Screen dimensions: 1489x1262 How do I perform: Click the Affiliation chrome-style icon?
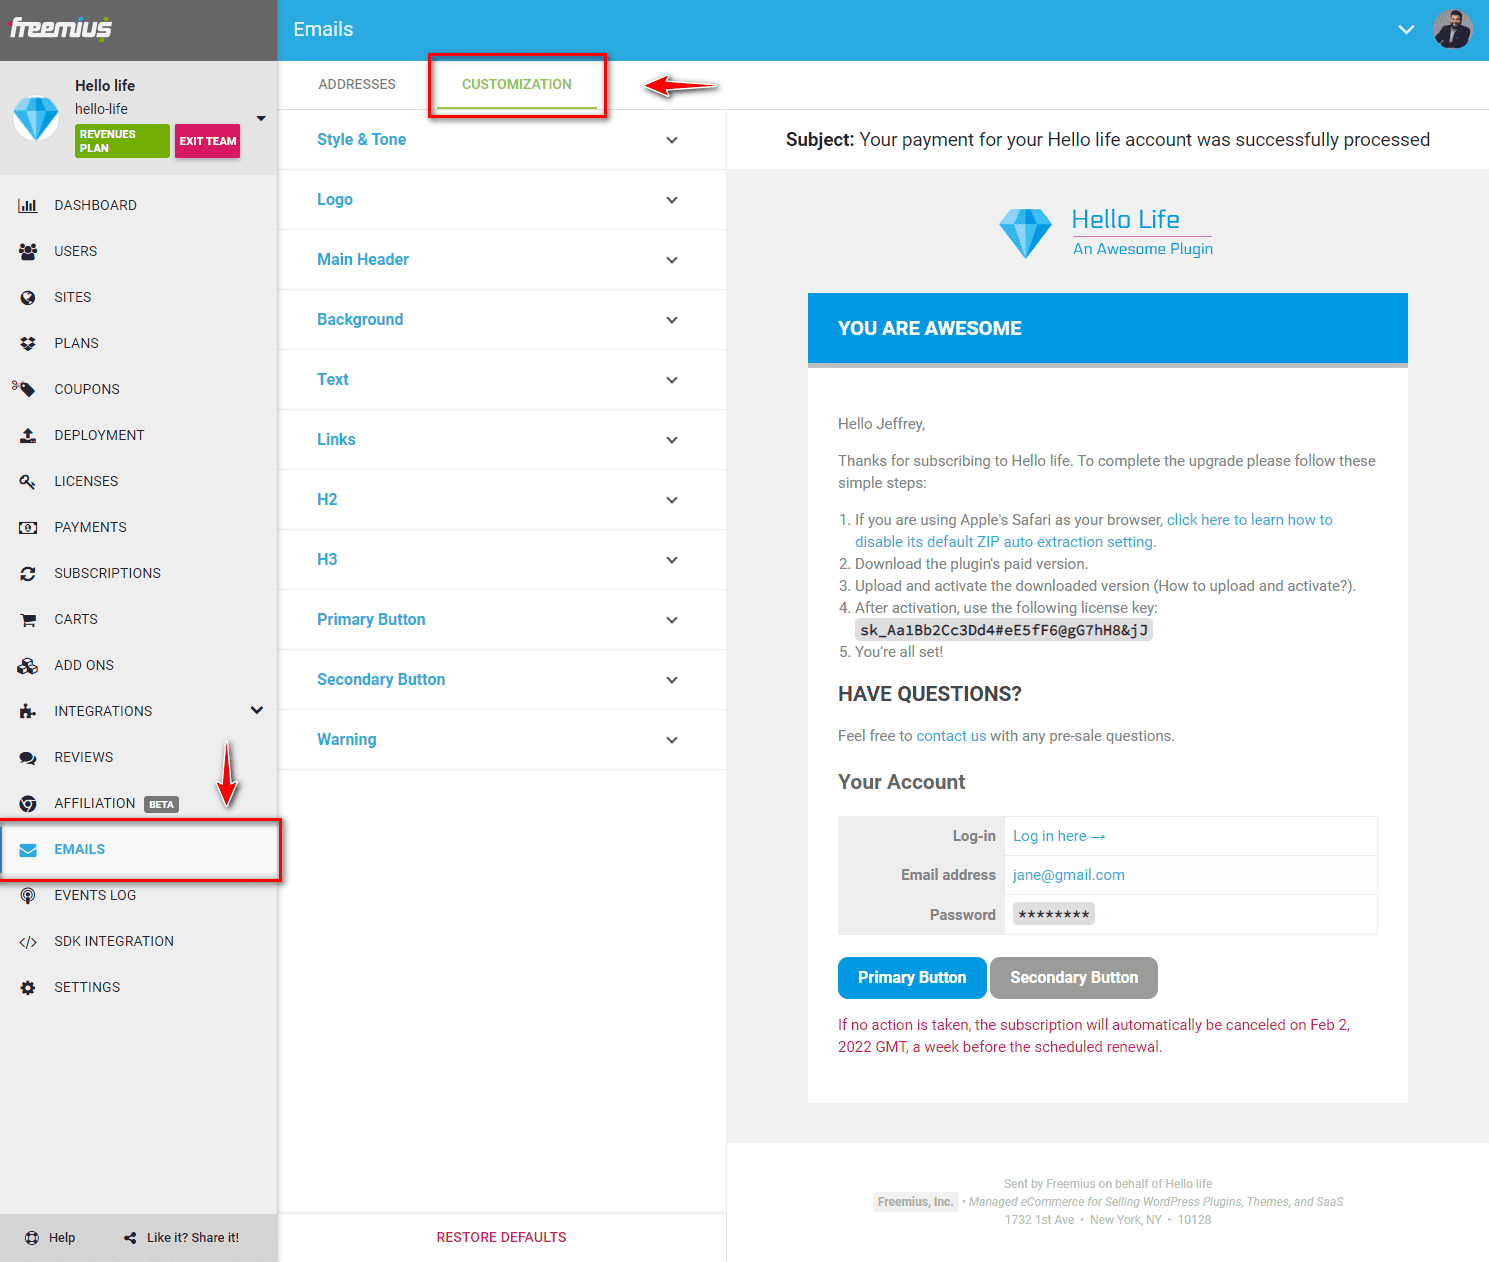pyautogui.click(x=28, y=803)
